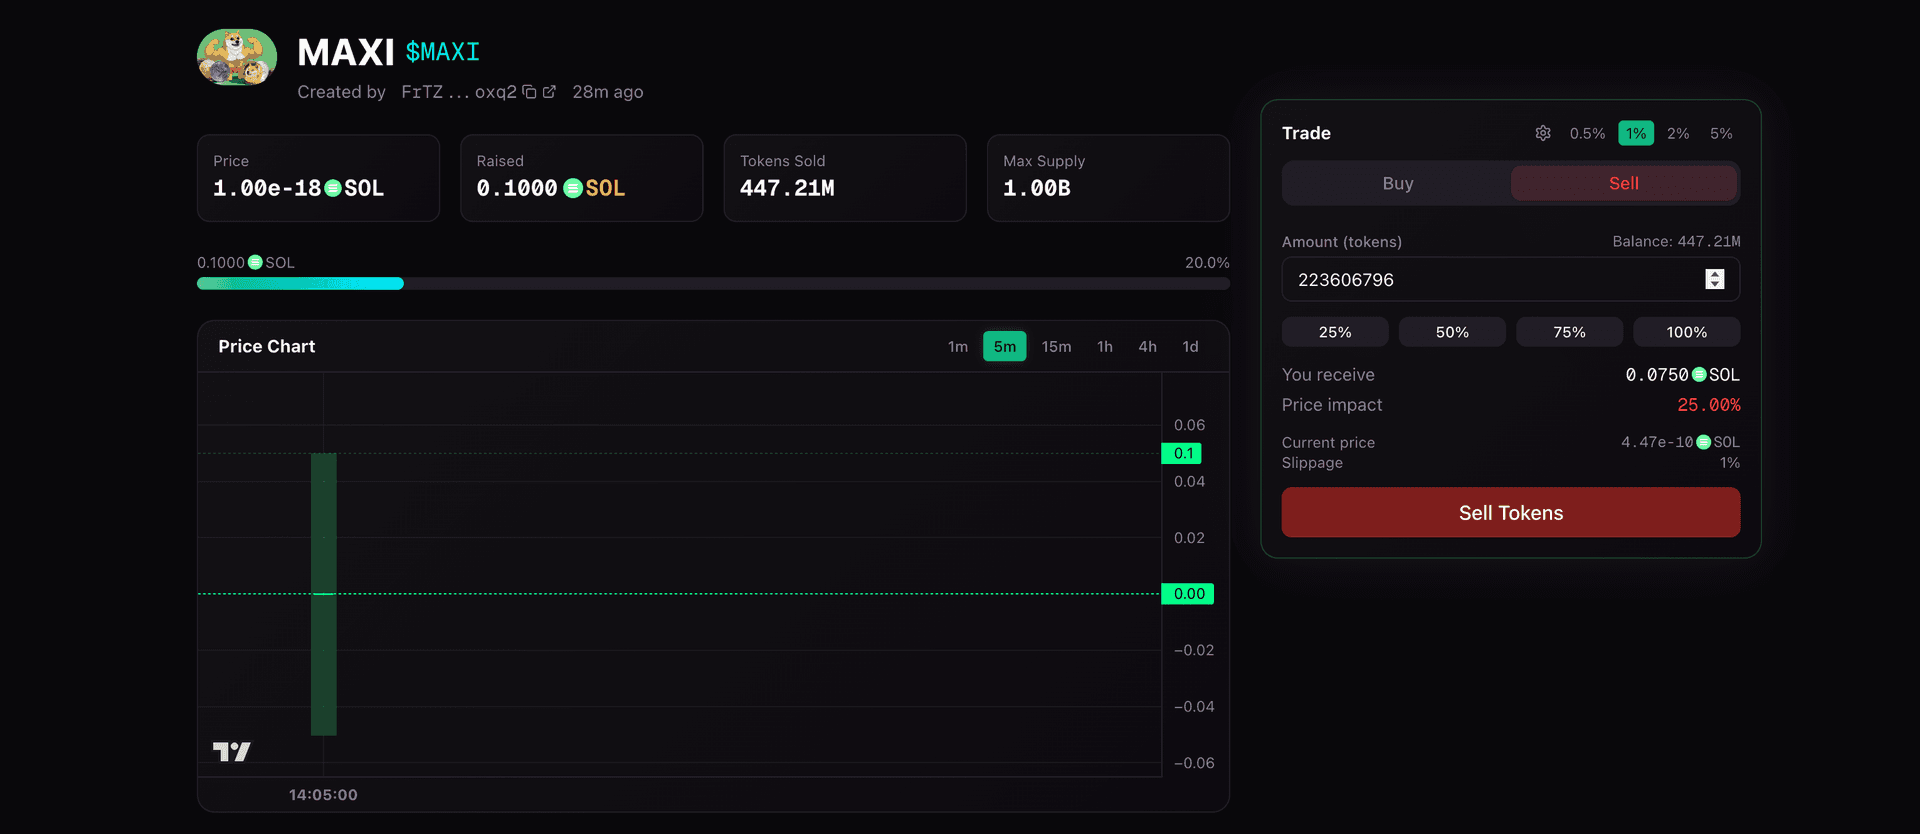Set amount to 100% of balance
This screenshot has width=1920, height=834.
point(1686,332)
